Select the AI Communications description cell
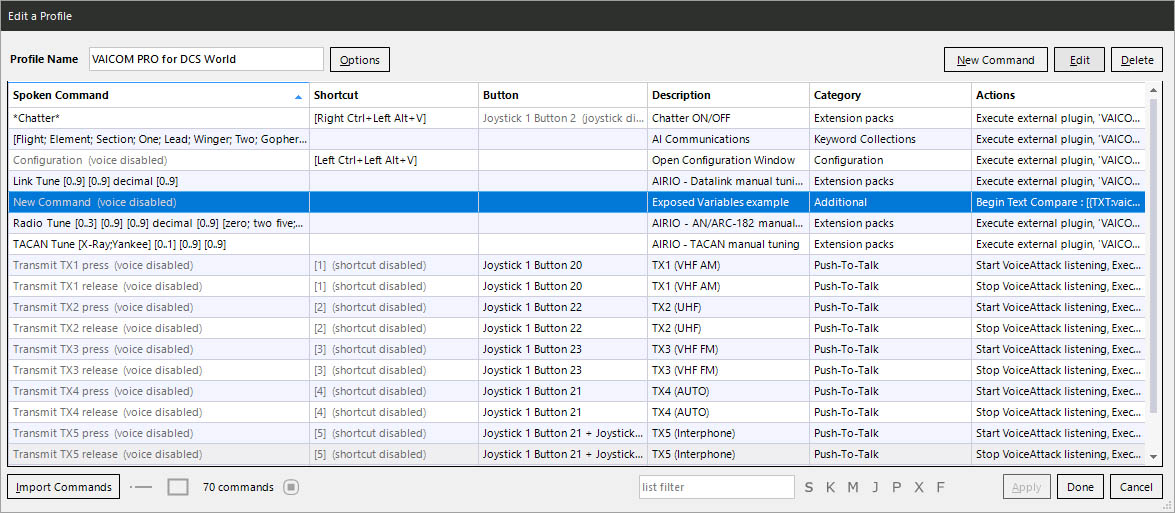 pos(728,139)
